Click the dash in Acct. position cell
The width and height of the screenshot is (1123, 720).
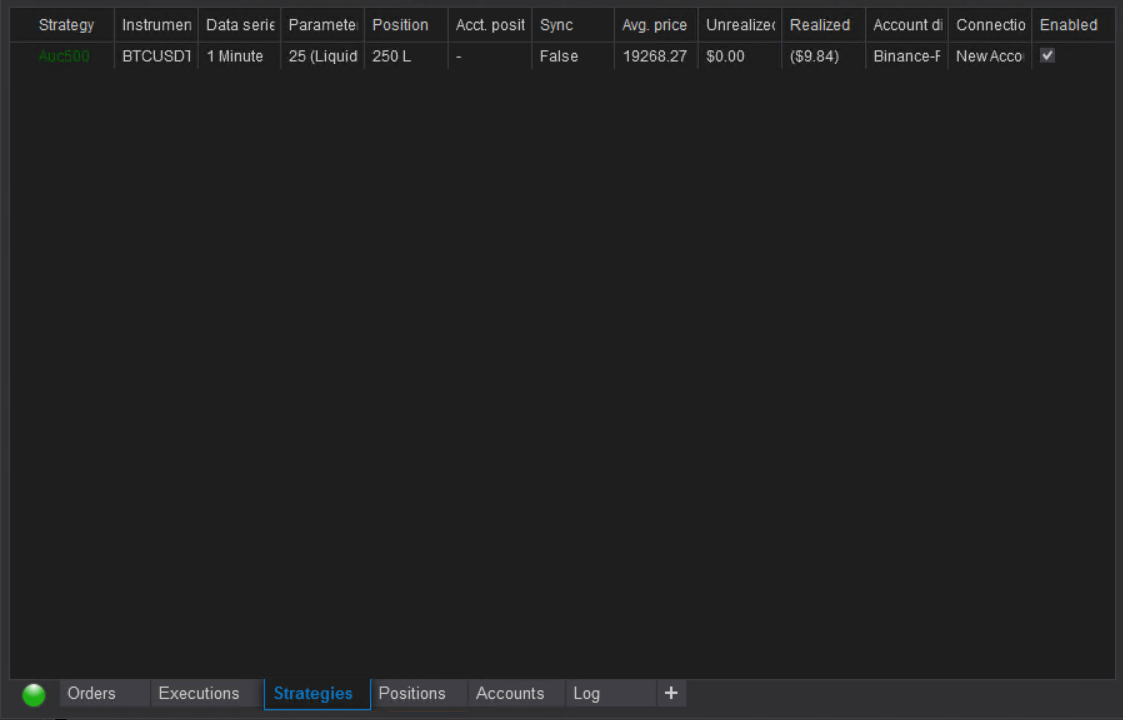490,56
